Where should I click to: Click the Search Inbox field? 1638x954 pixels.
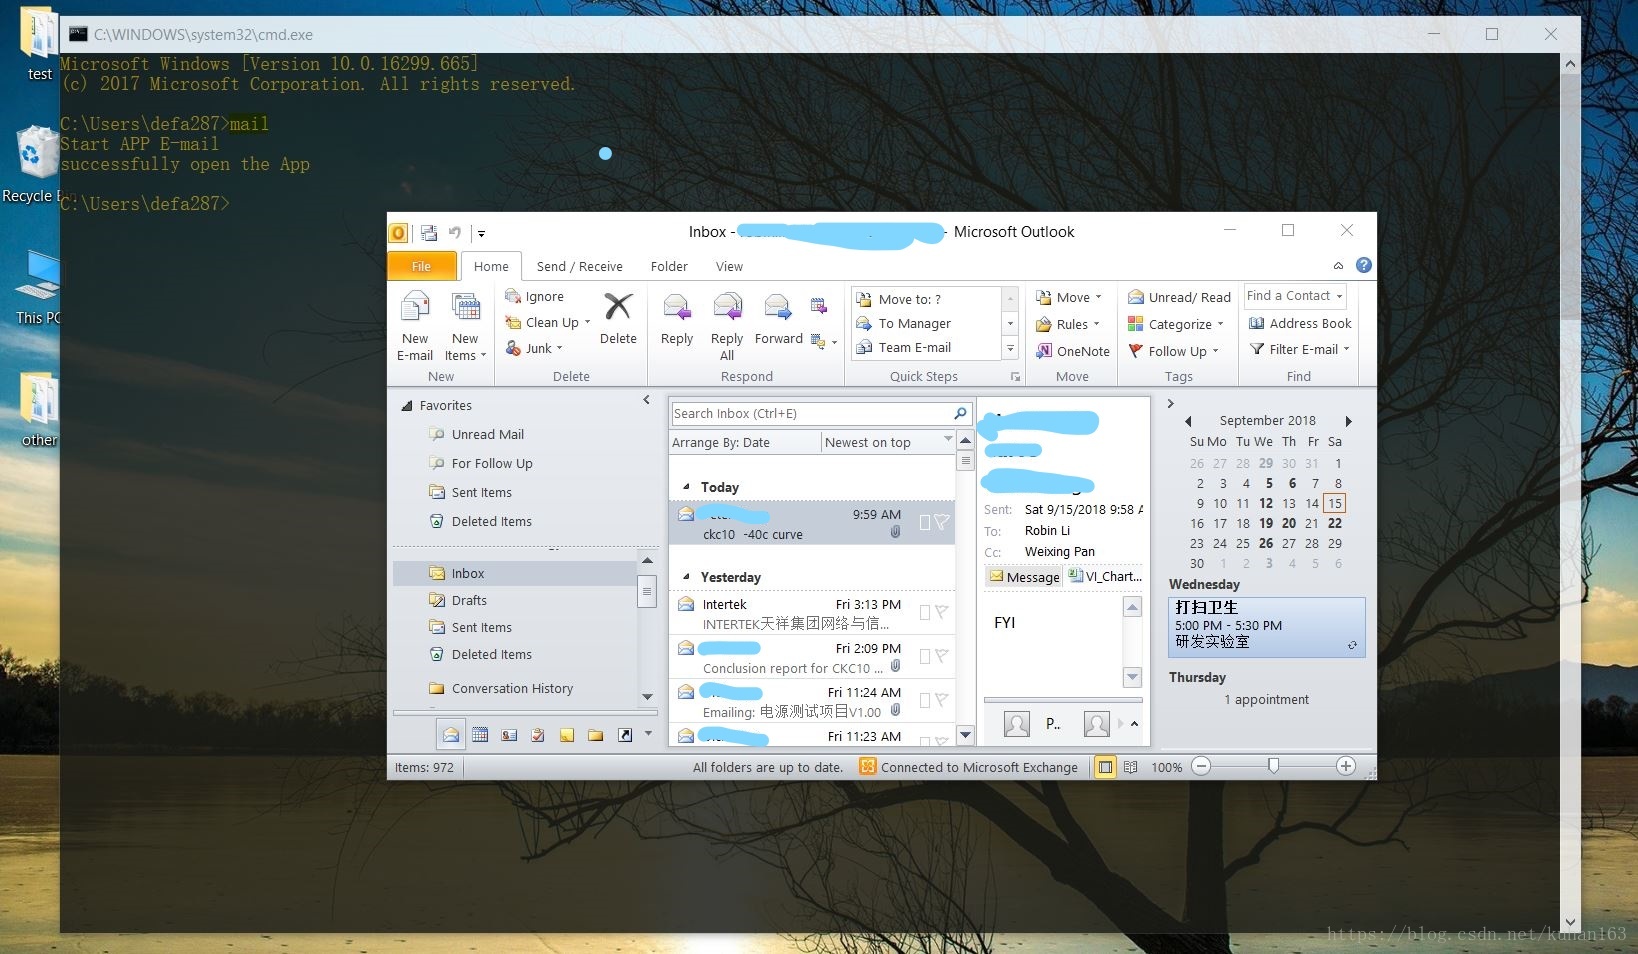811,413
